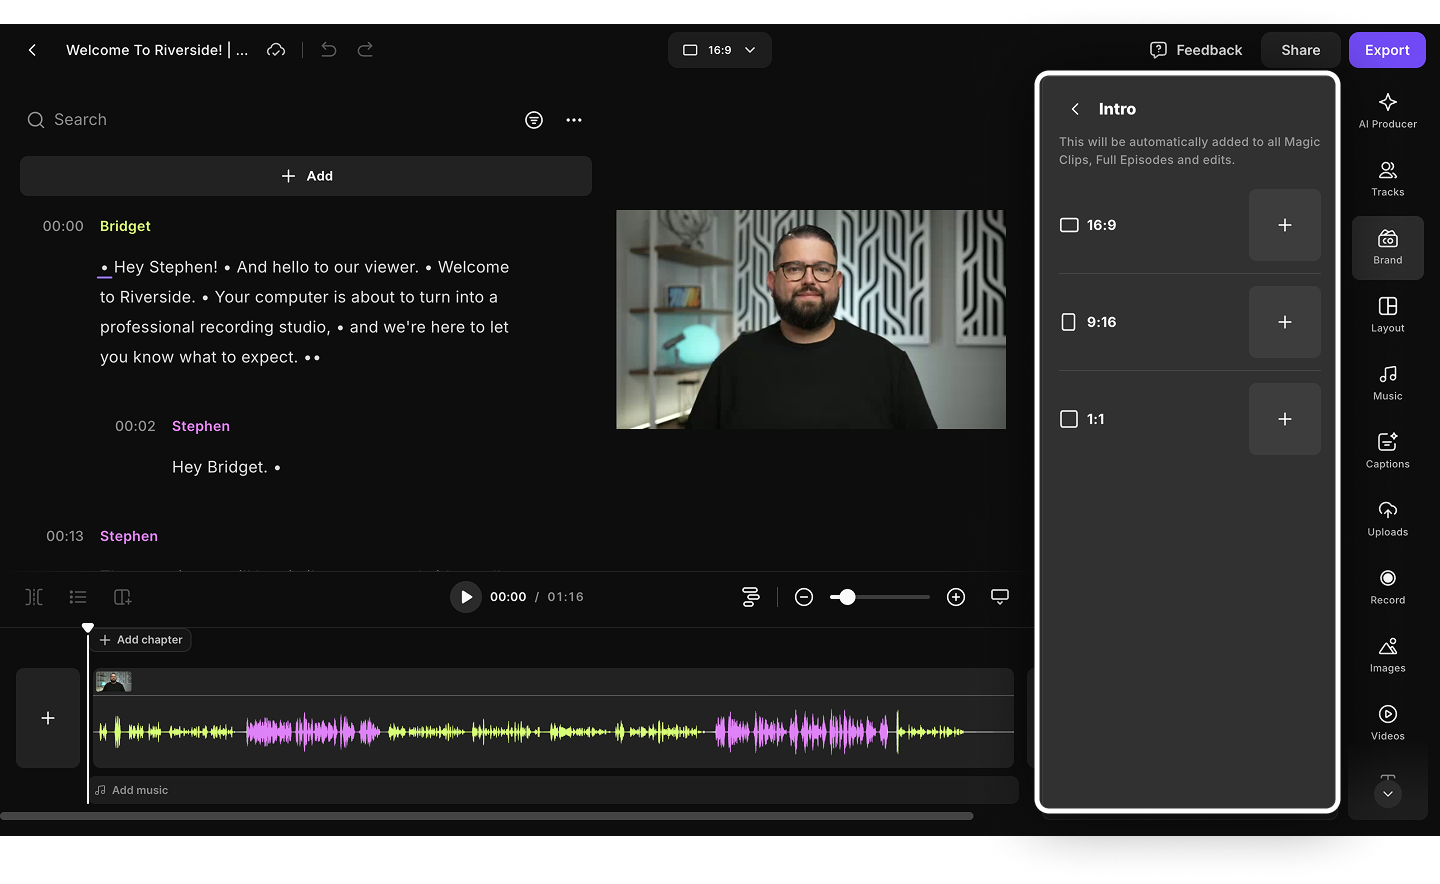Open the Tracks sidebar panel

(x=1387, y=178)
